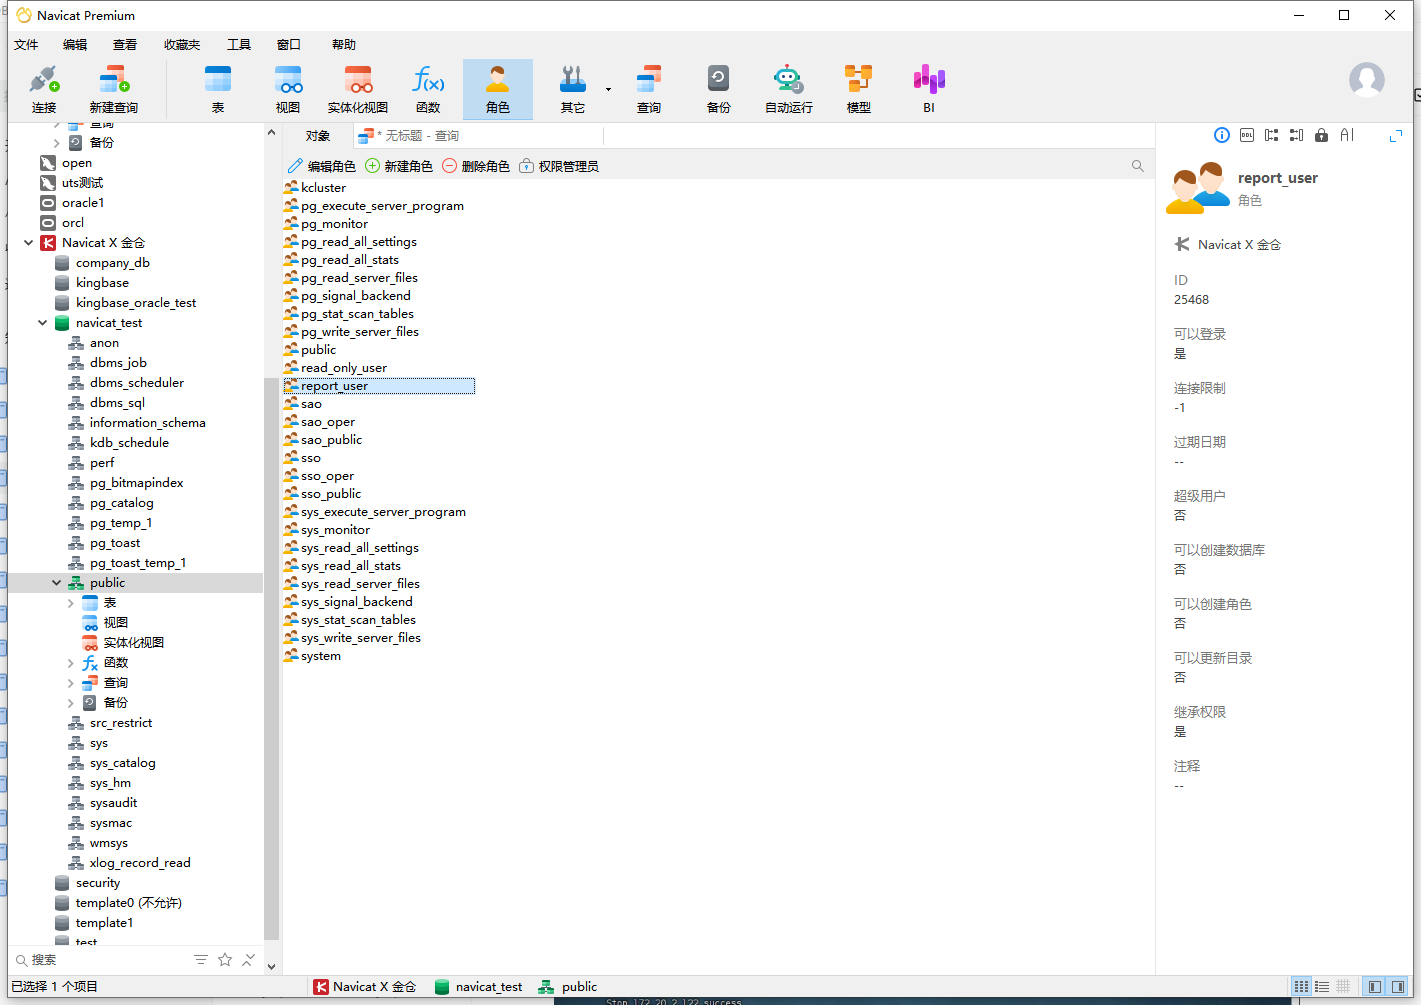Collapse the public schema node

pos(56,583)
